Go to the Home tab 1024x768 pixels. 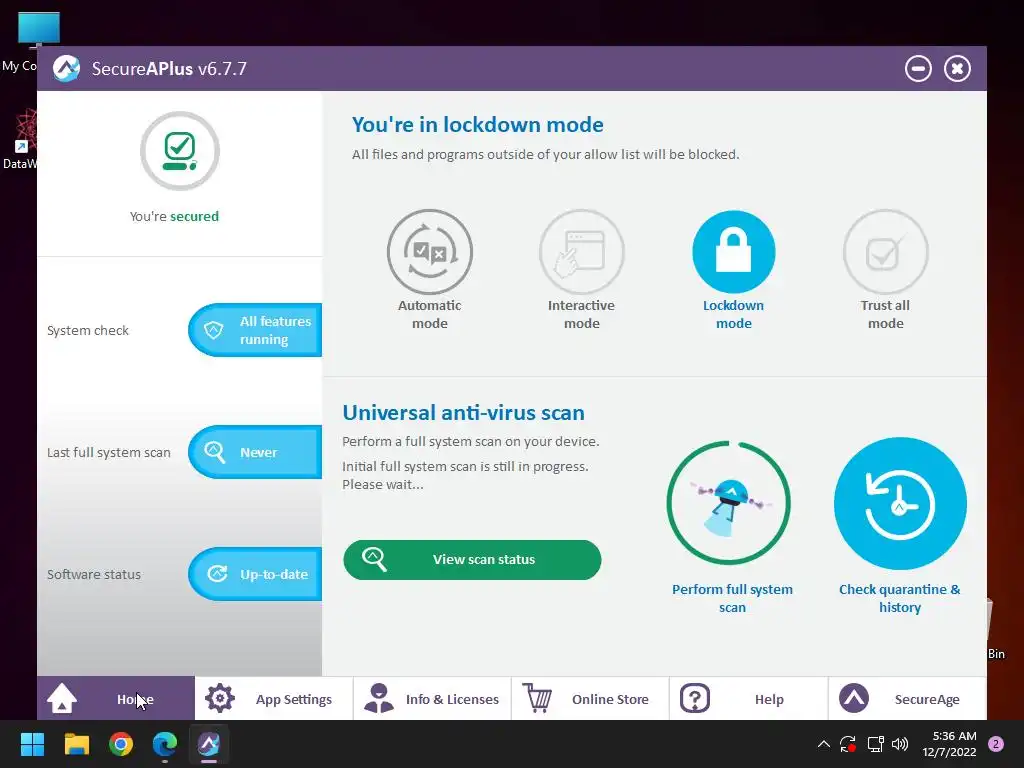tap(116, 699)
